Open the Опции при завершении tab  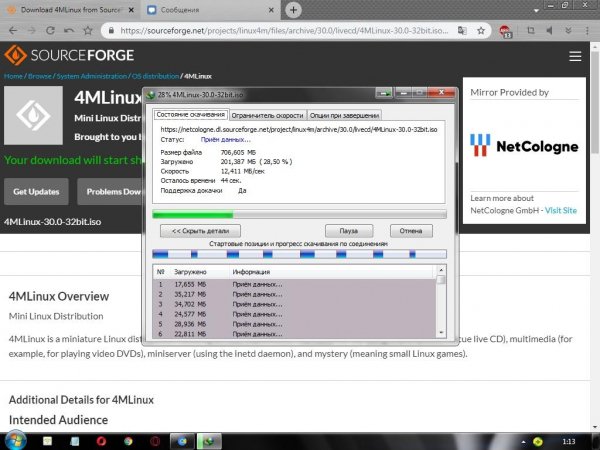[x=344, y=115]
